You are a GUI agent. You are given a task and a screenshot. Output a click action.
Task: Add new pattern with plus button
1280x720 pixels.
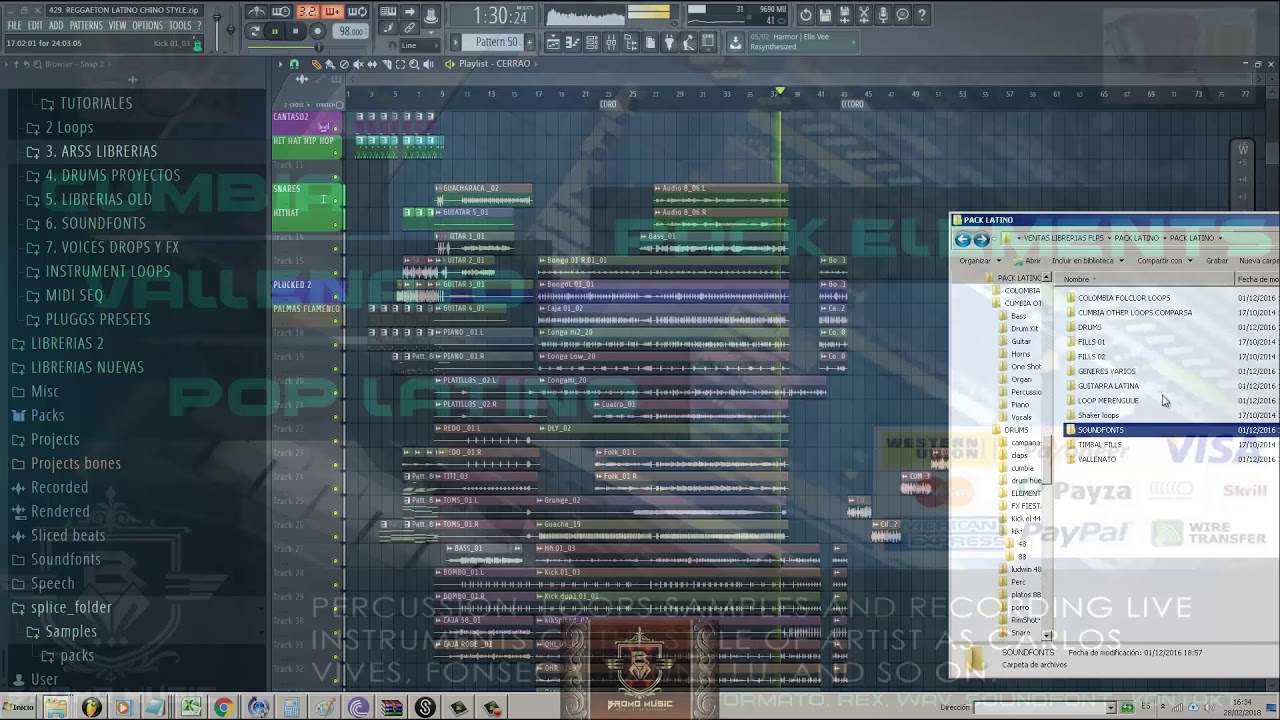coord(529,42)
